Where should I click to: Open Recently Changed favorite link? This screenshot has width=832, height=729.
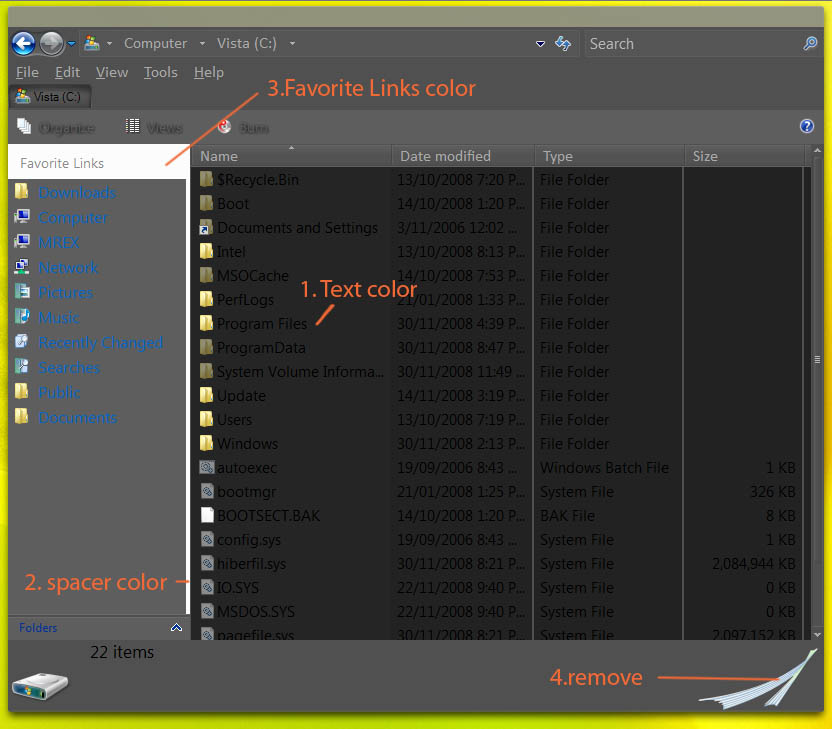100,343
